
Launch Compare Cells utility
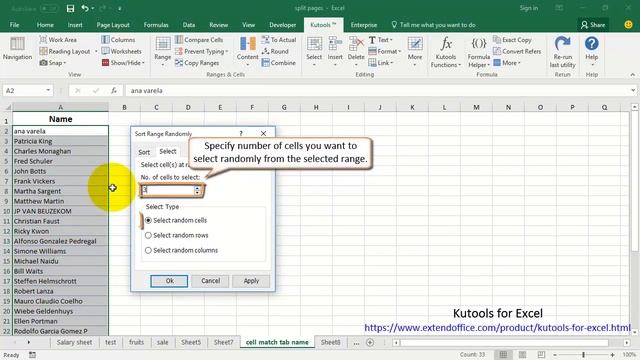(199, 40)
